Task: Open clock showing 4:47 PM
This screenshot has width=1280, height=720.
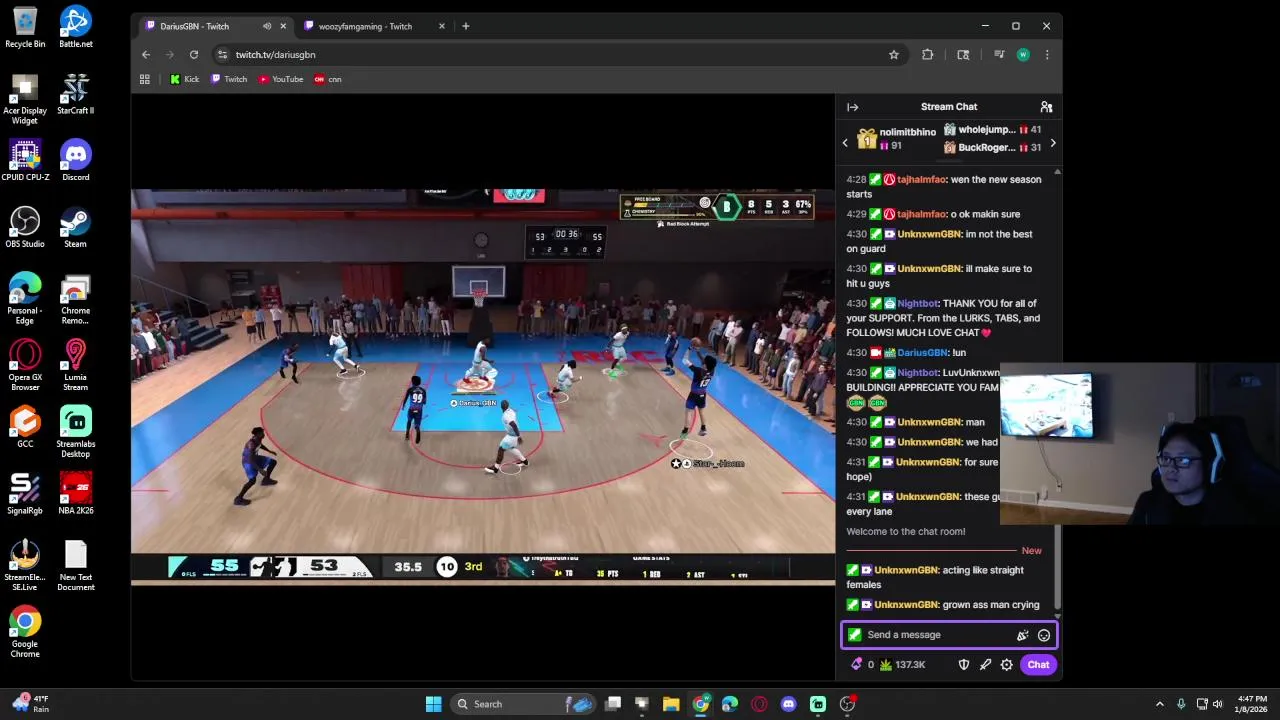Action: 1251,704
